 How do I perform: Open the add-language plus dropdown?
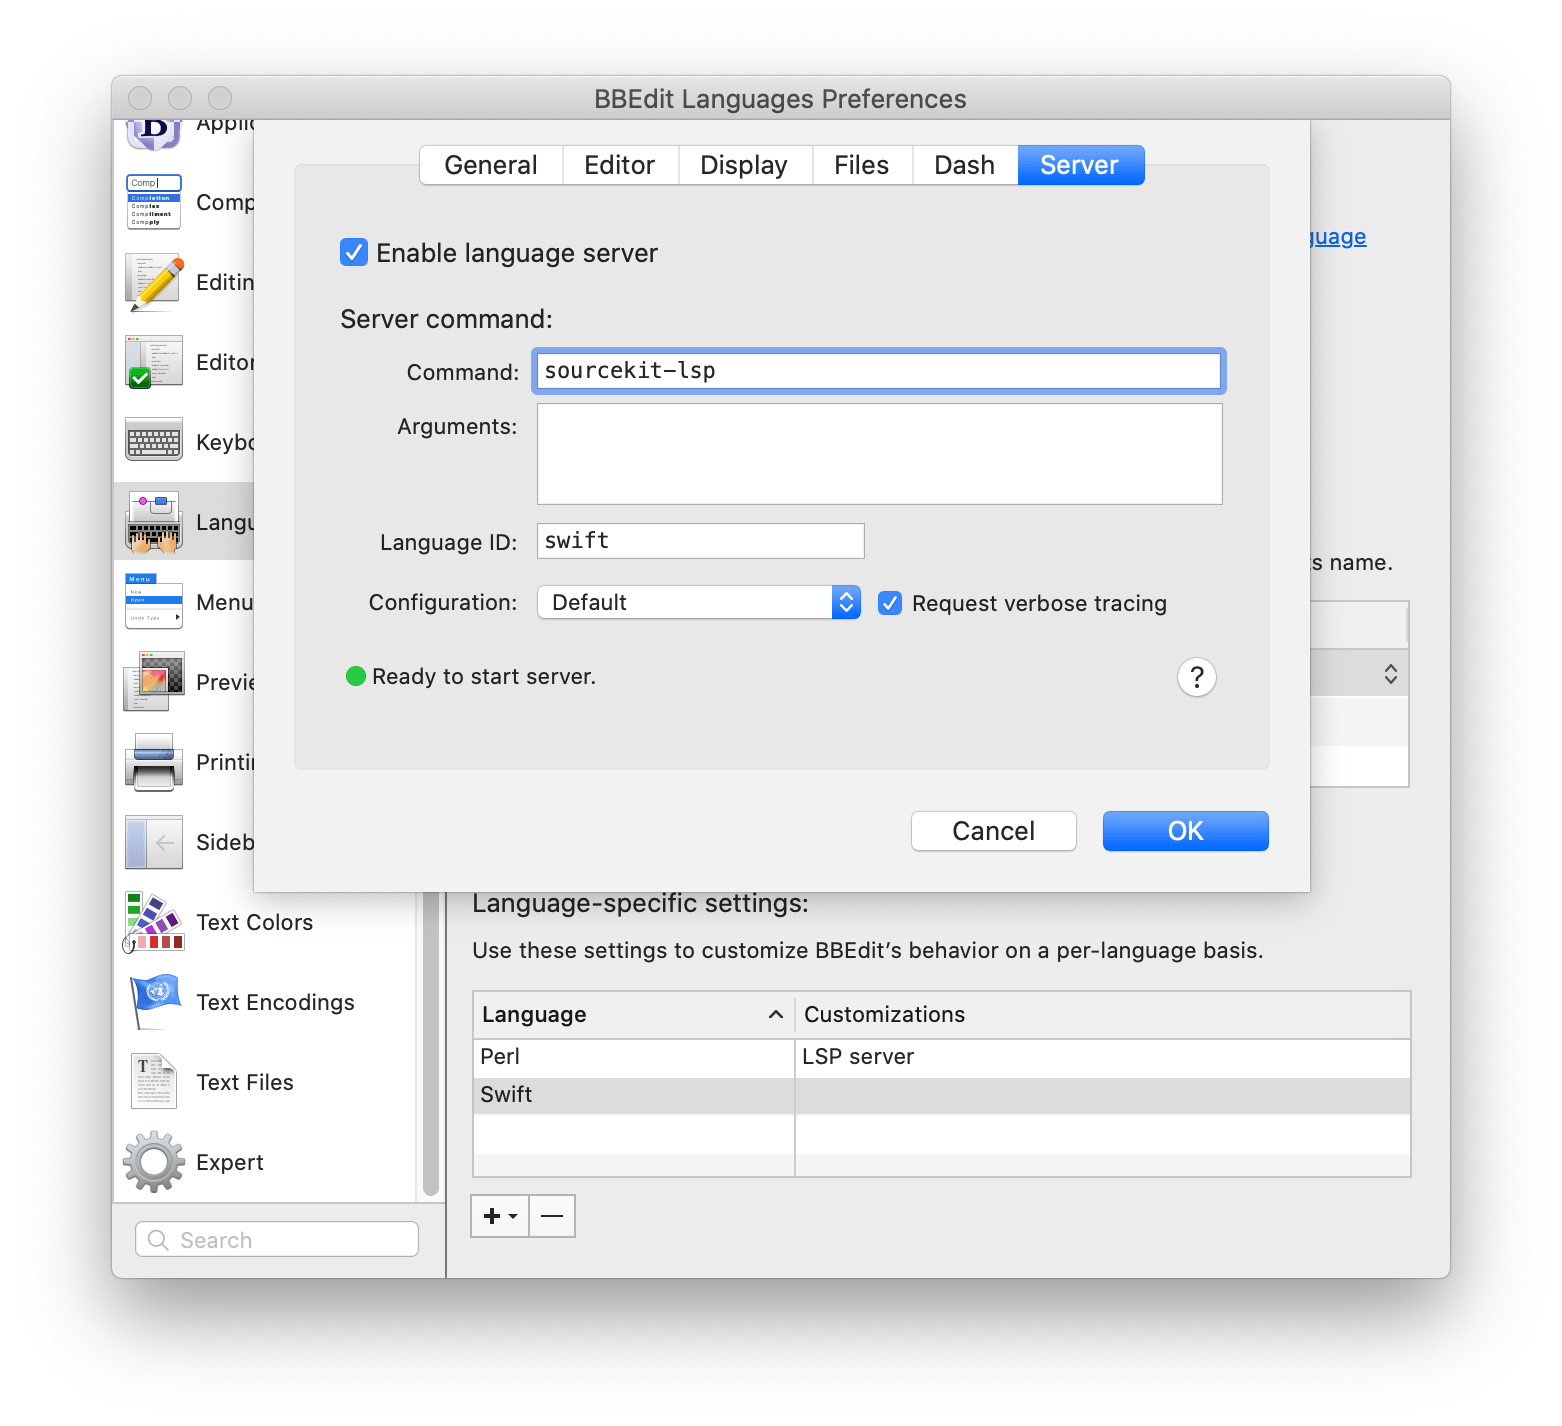(x=499, y=1215)
